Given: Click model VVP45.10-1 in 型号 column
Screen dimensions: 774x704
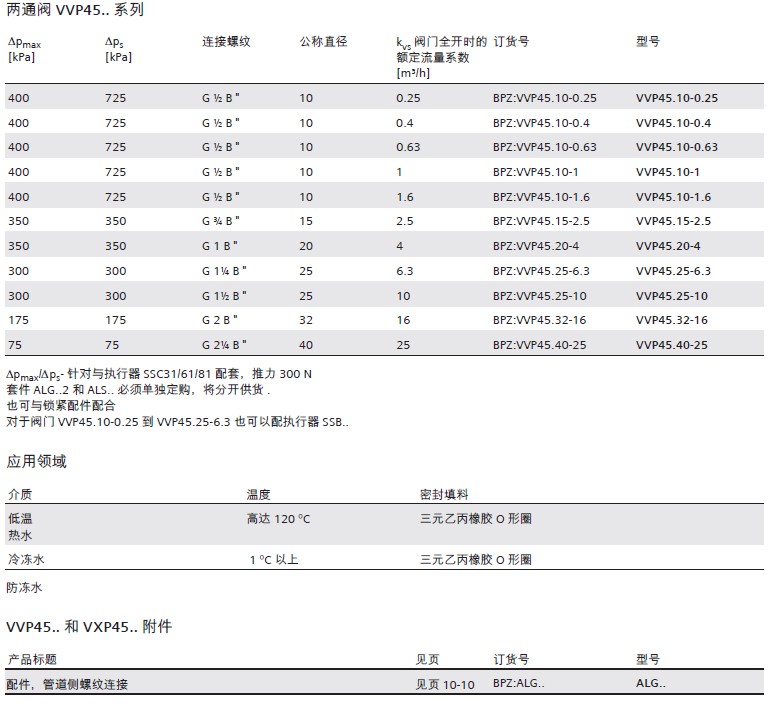Looking at the screenshot, I should coord(668,172).
